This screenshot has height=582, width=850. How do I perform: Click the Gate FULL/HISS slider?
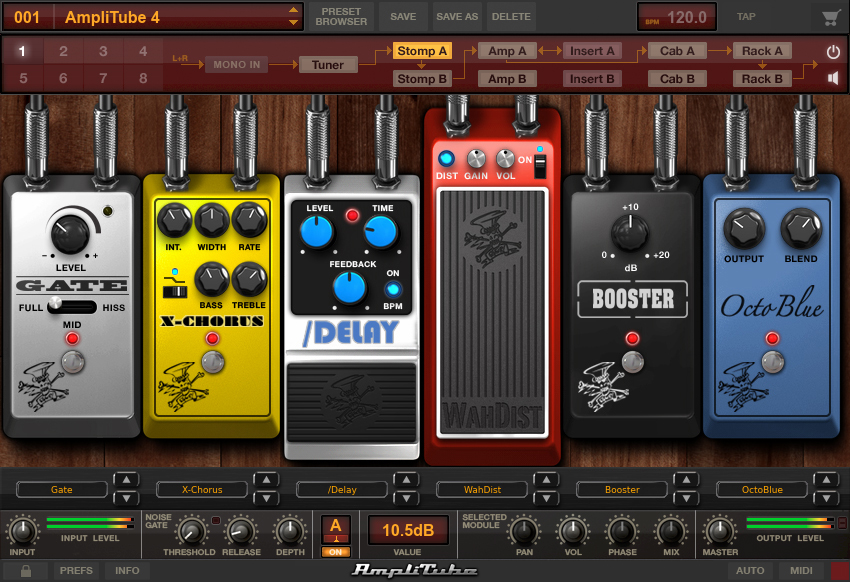click(x=72, y=306)
